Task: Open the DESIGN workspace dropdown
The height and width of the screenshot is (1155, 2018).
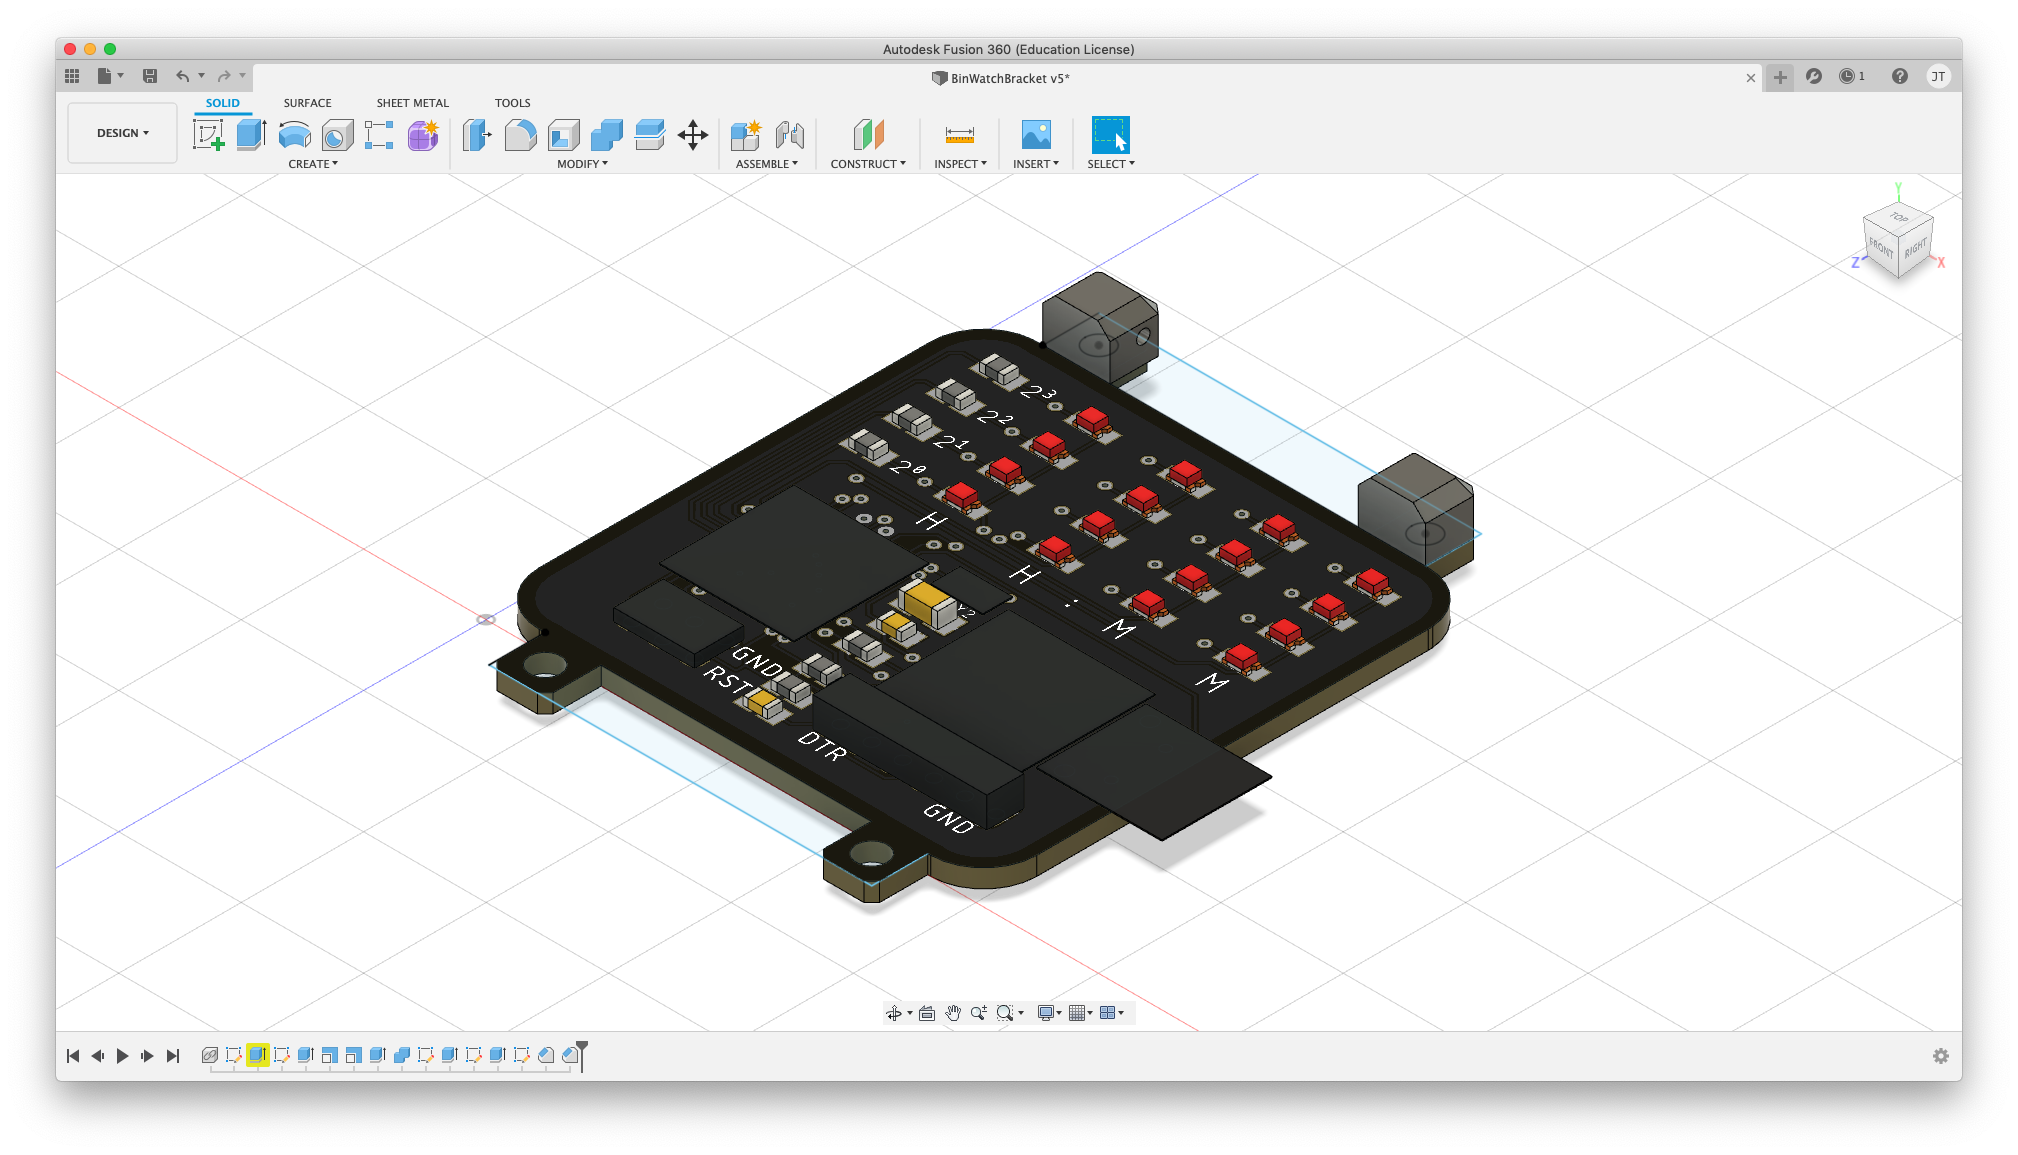Action: pyautogui.click(x=122, y=133)
